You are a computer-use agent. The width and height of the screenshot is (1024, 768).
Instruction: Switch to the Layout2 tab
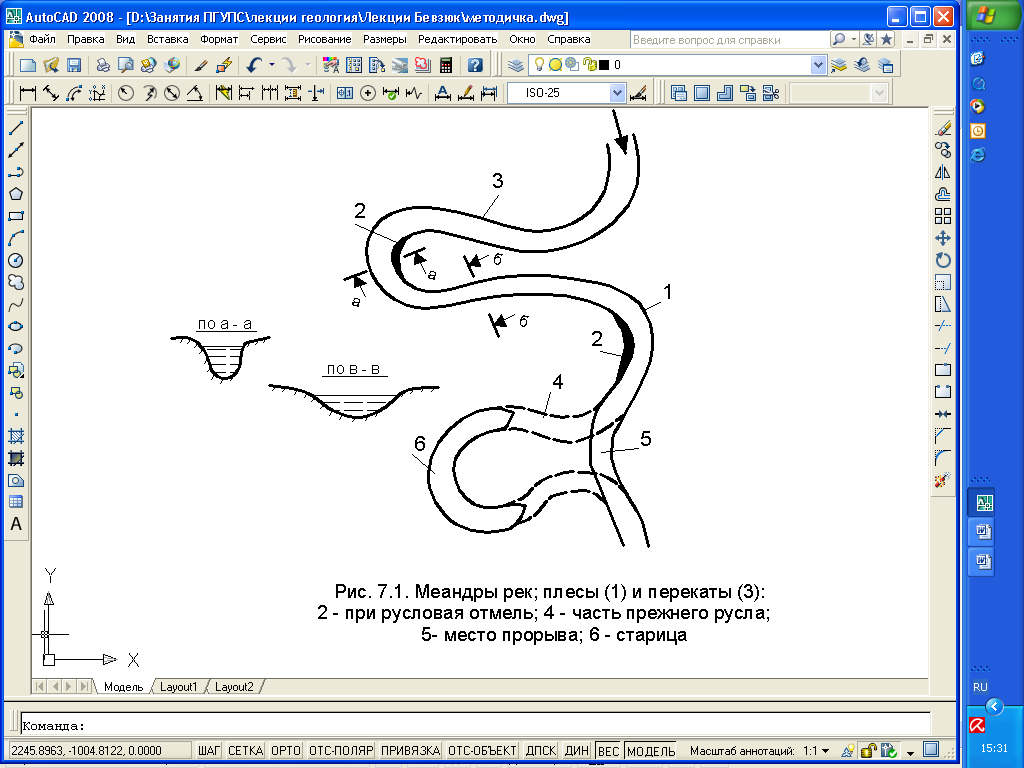(234, 687)
